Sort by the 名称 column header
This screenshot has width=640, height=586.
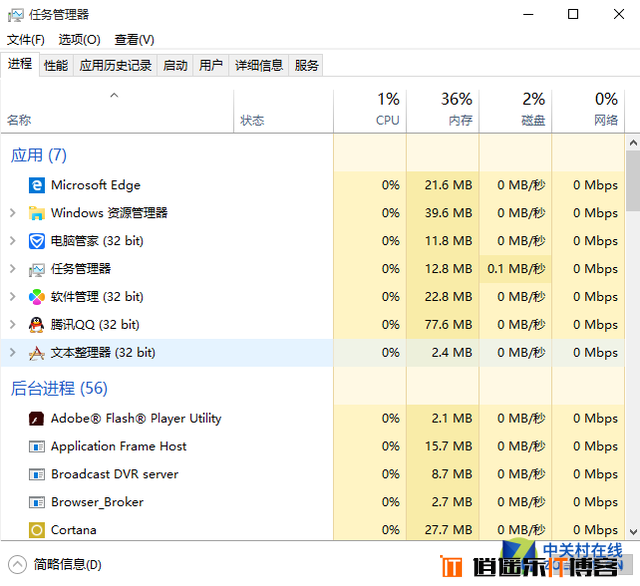pos(117,111)
